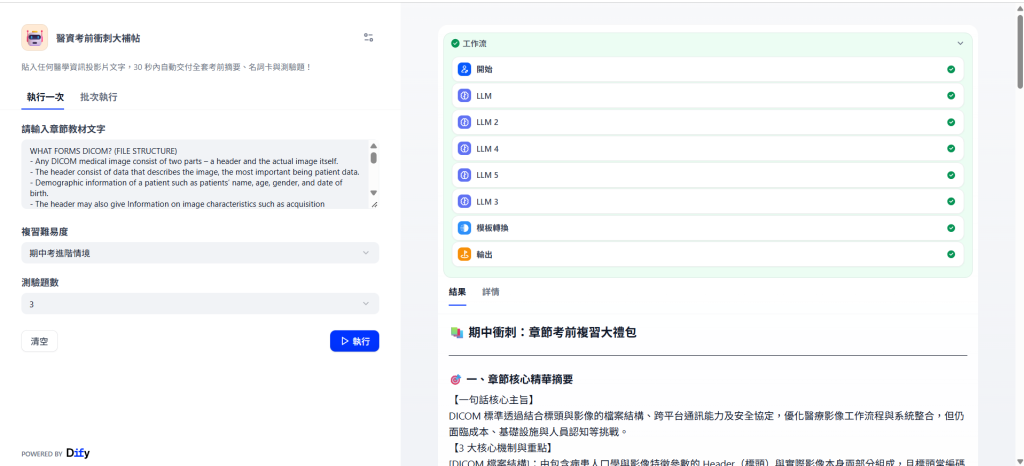Image resolution: width=1024 pixels, height=466 pixels.
Task: Click the 【3 大核心機制與重點】 text
Action: point(502,448)
